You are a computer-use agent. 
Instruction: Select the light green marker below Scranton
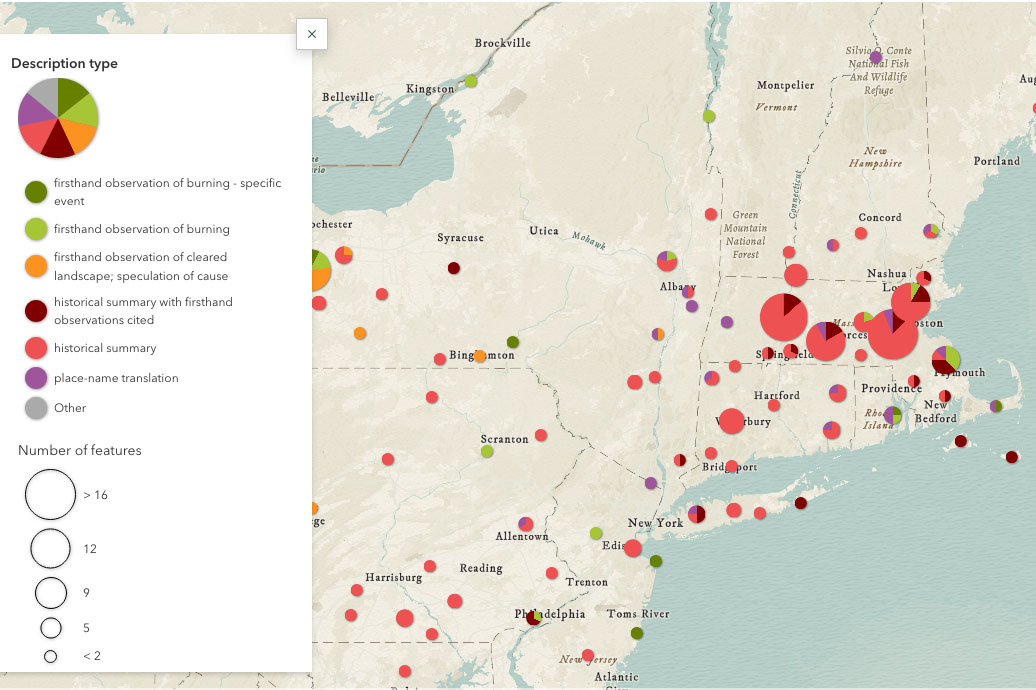[x=487, y=451]
